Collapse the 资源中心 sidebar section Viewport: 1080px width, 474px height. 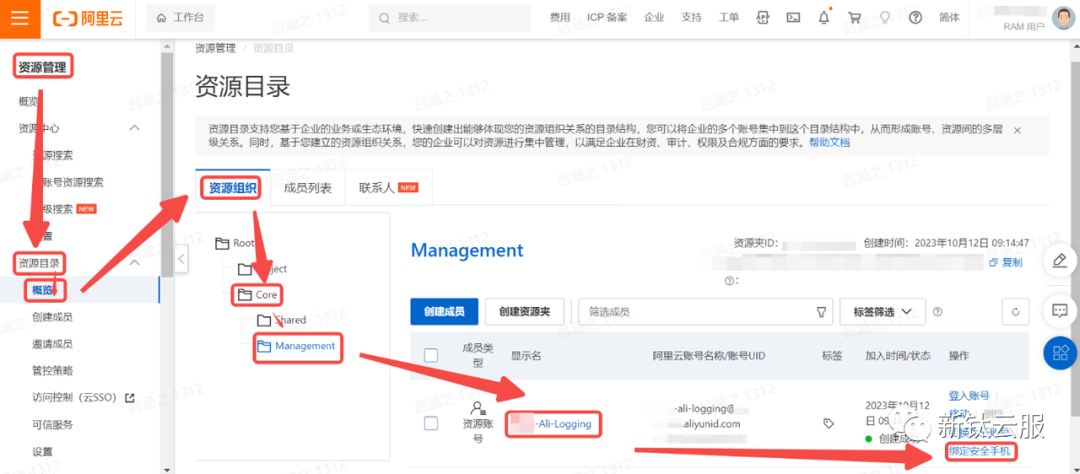(135, 128)
